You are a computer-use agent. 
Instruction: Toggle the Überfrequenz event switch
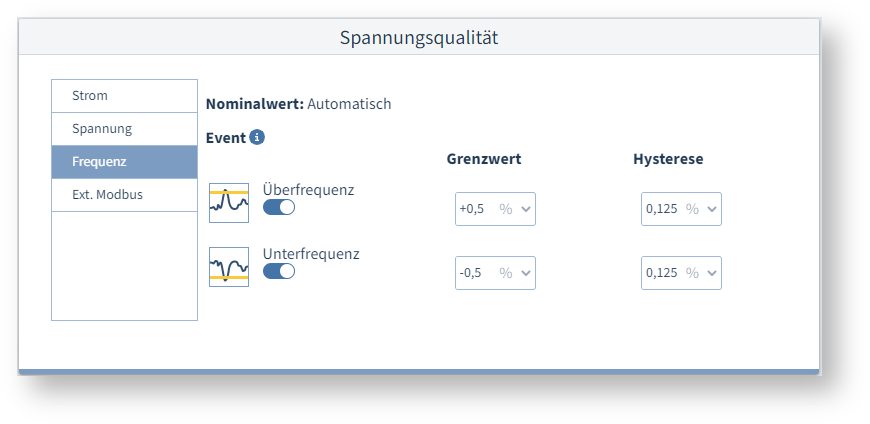279,207
